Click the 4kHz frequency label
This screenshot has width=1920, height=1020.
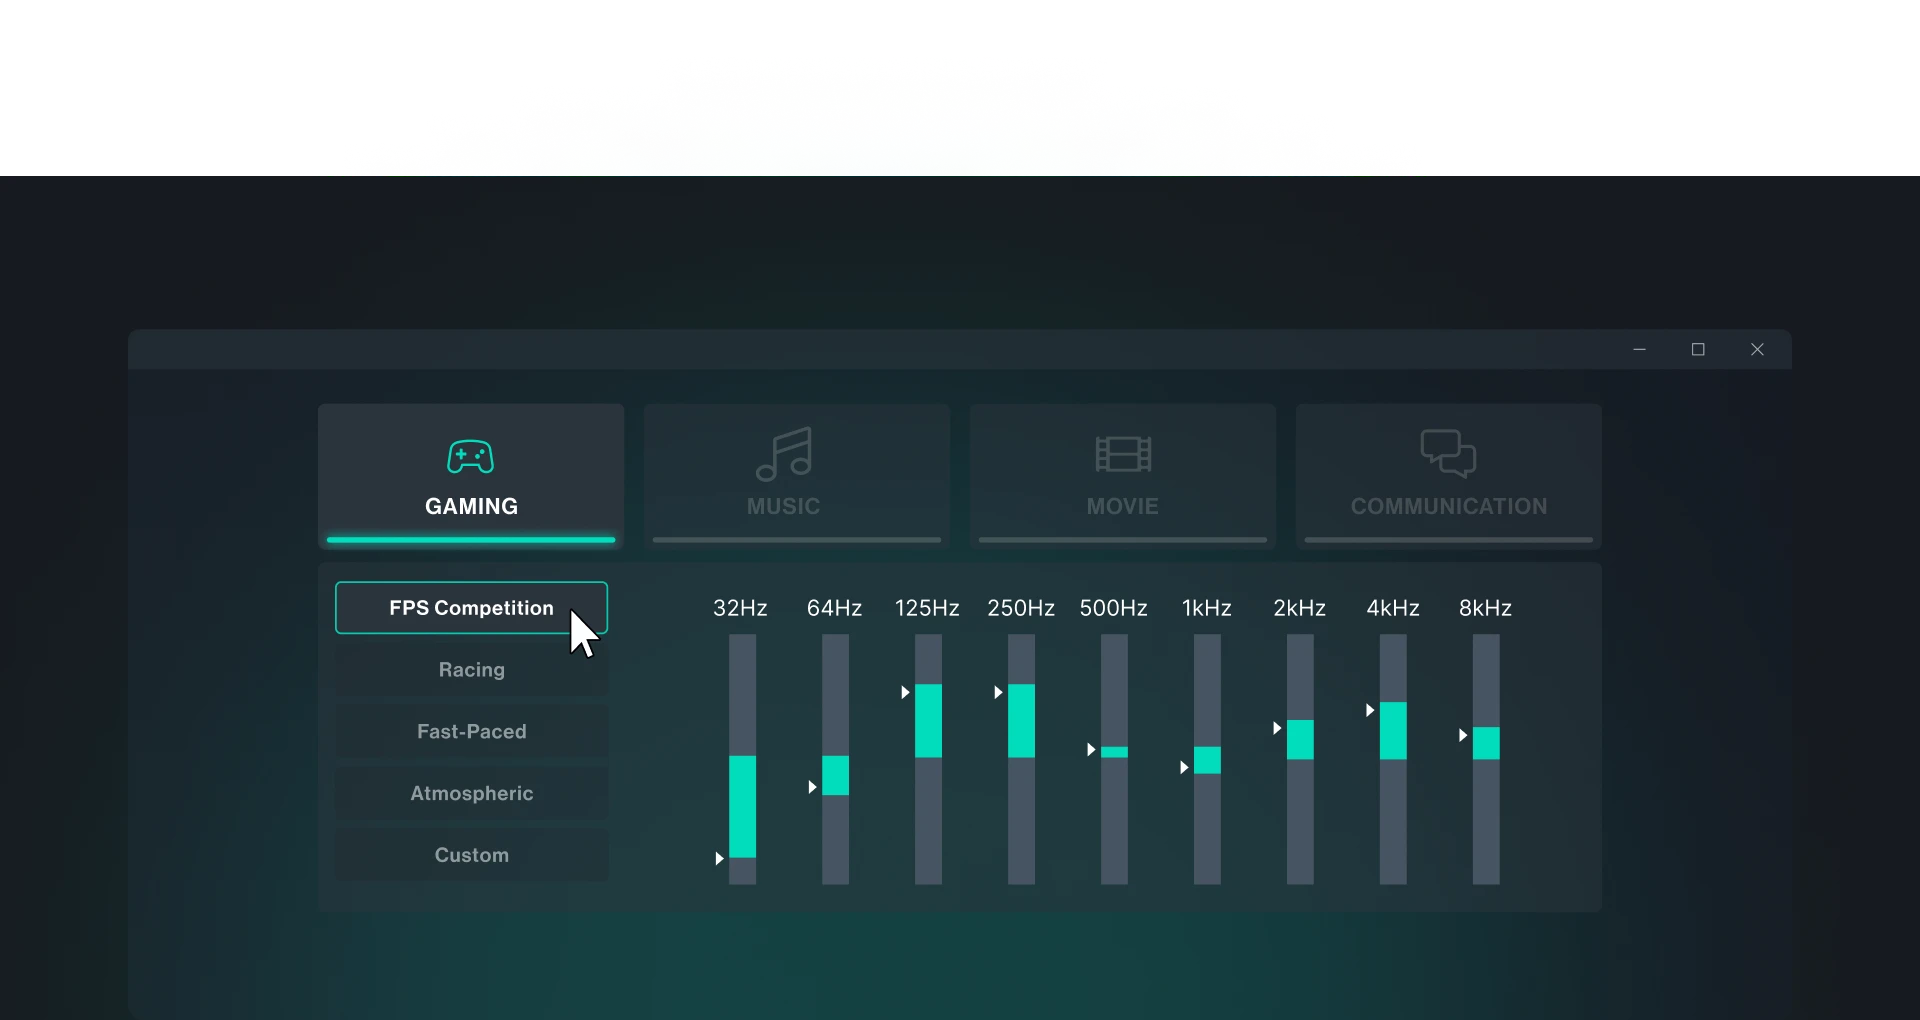(x=1393, y=608)
